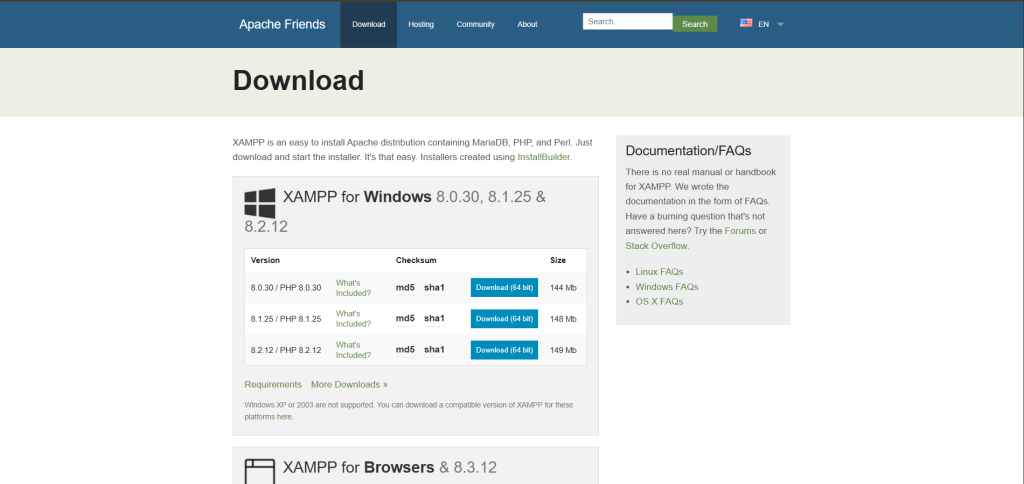The height and width of the screenshot is (484, 1024).
Task: Click '8.0.30 / PHP 8.0.30' version cell
Action: pyautogui.click(x=286, y=288)
